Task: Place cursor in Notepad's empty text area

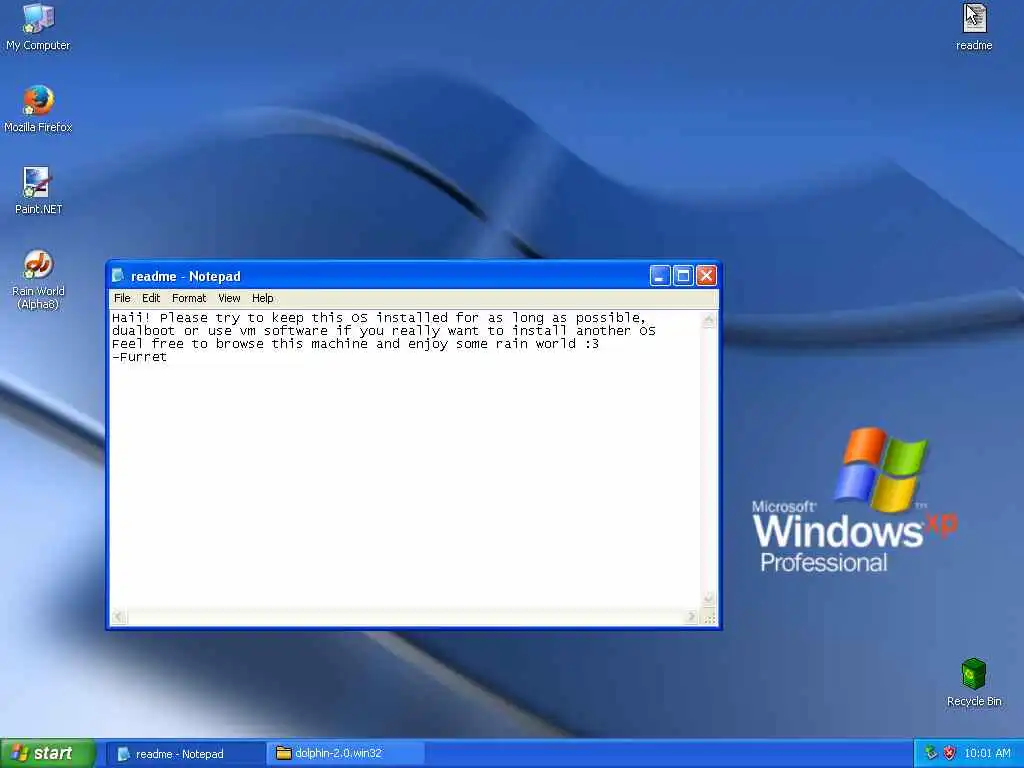Action: coord(405,483)
